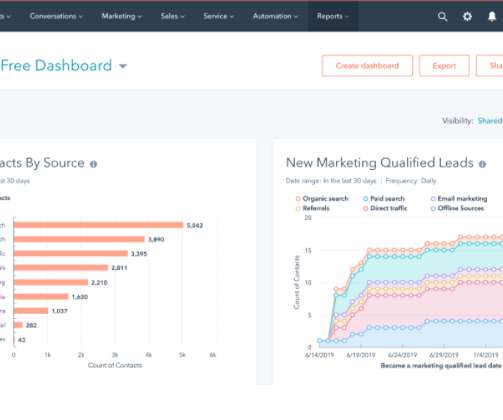The height and width of the screenshot is (420, 503).
Task: Select the bar labeled 1,037
Action: pyautogui.click(x=31, y=311)
